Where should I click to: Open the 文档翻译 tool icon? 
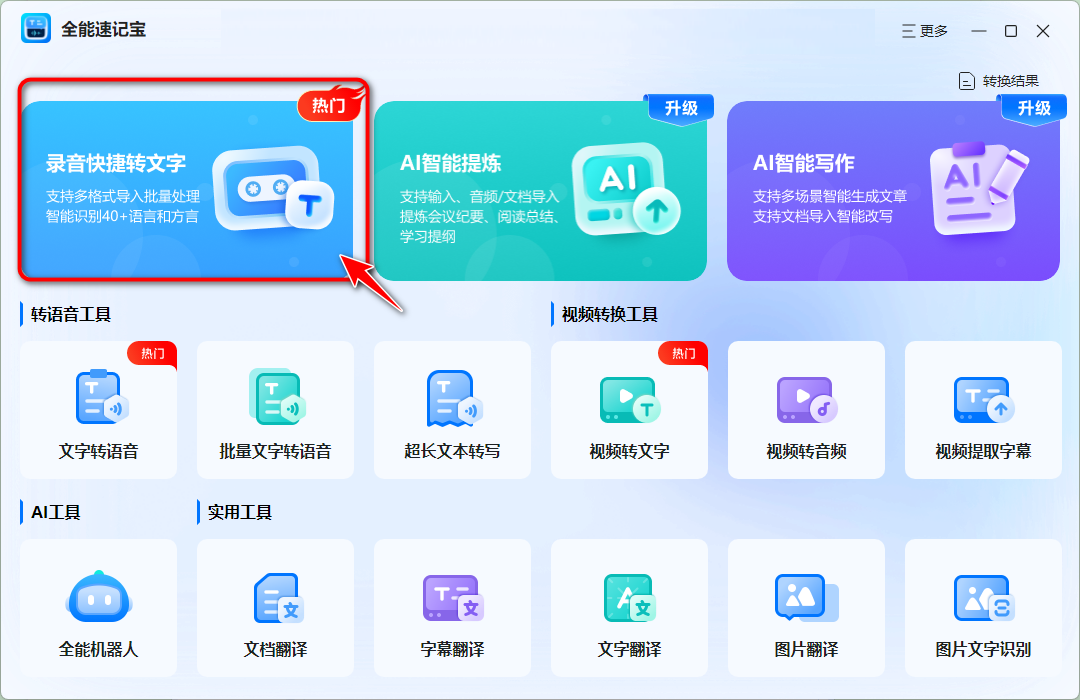pyautogui.click(x=278, y=597)
